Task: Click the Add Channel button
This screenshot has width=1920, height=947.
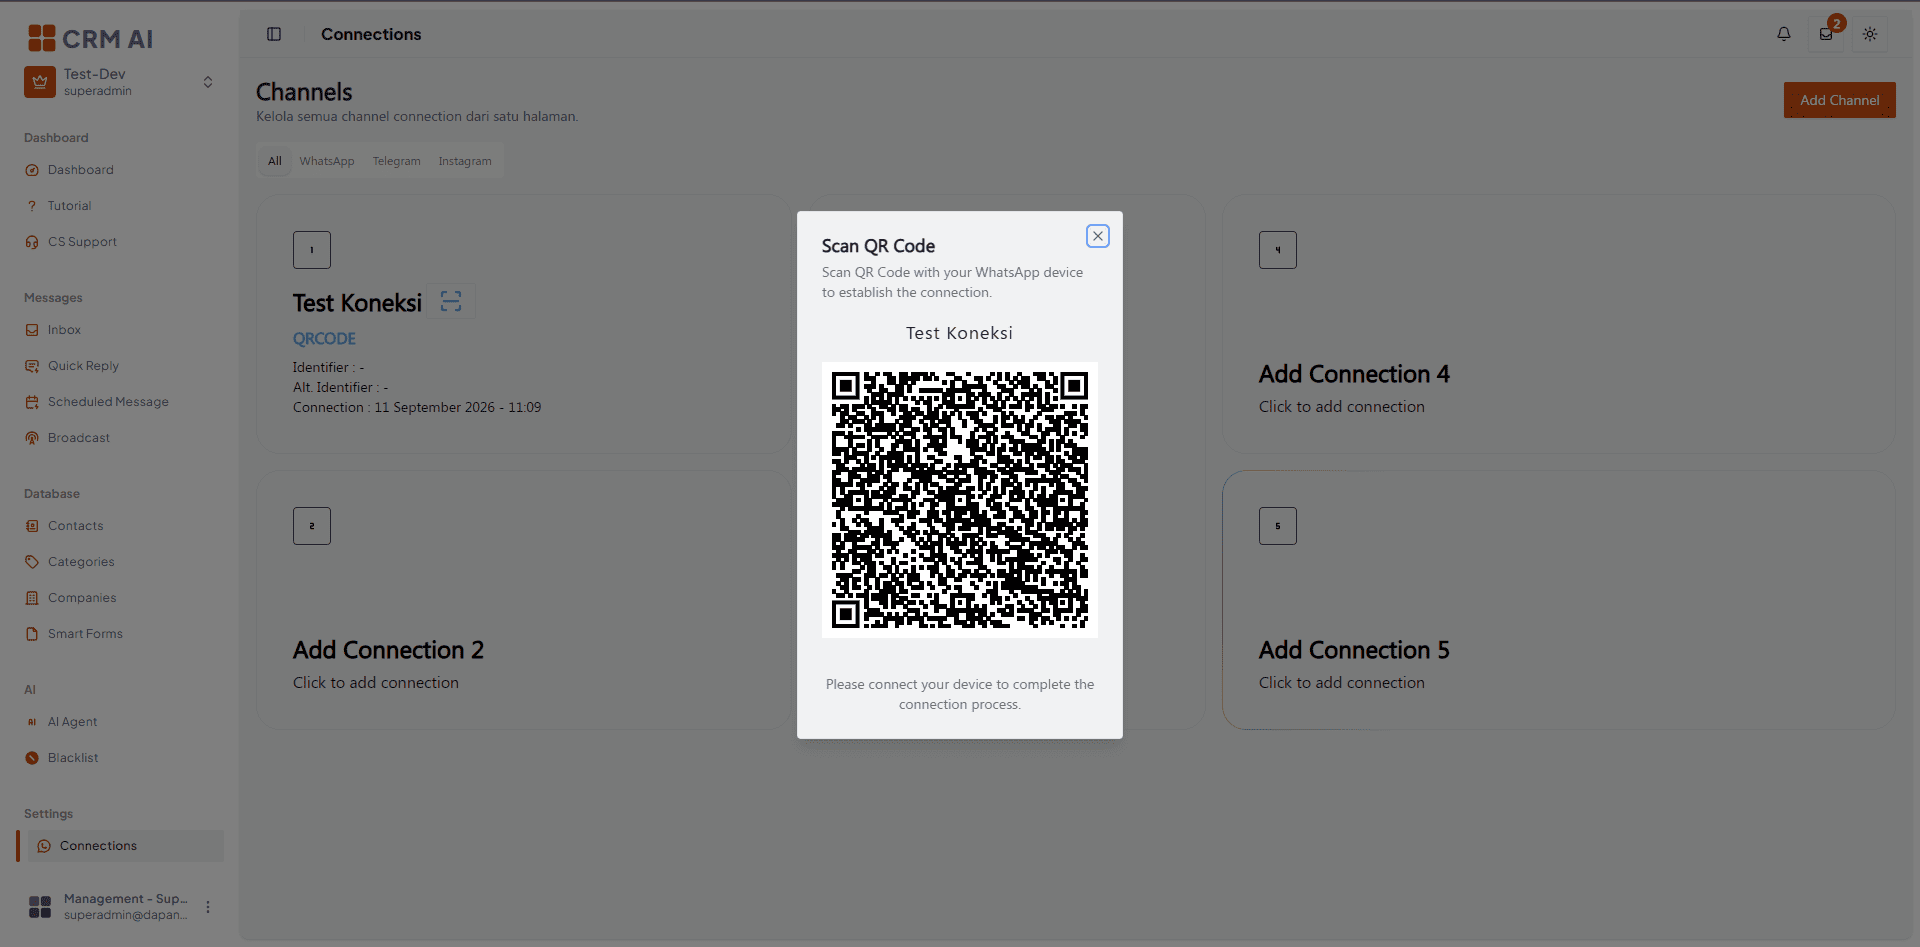Action: coord(1840,100)
